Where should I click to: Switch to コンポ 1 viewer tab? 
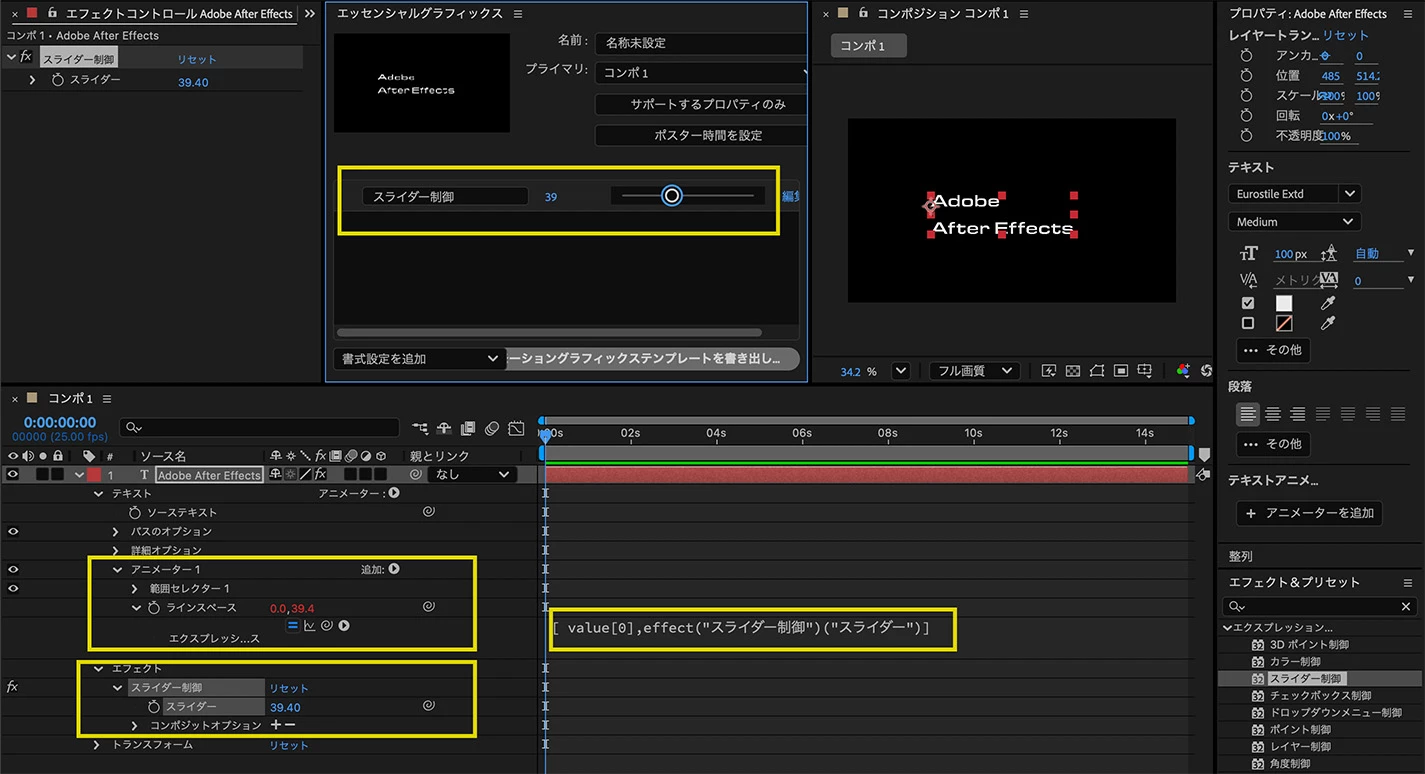(x=868, y=46)
